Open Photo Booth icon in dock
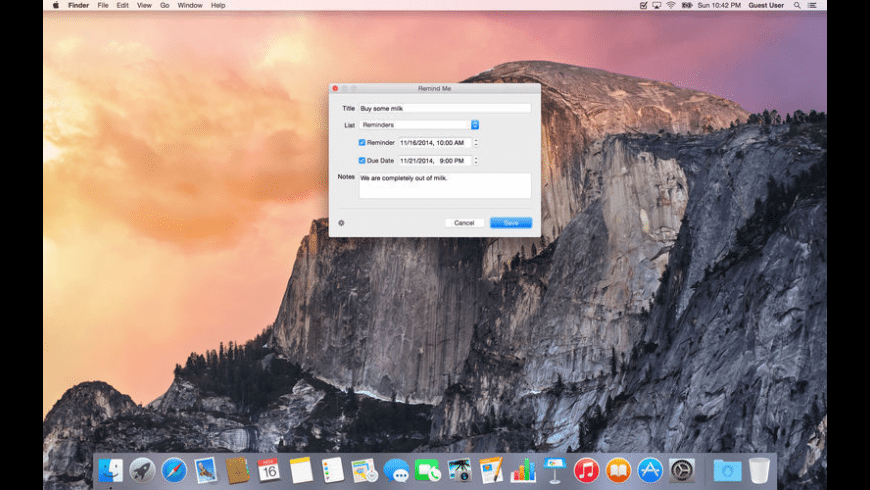Viewport: 870px width, 490px height. pyautogui.click(x=459, y=471)
